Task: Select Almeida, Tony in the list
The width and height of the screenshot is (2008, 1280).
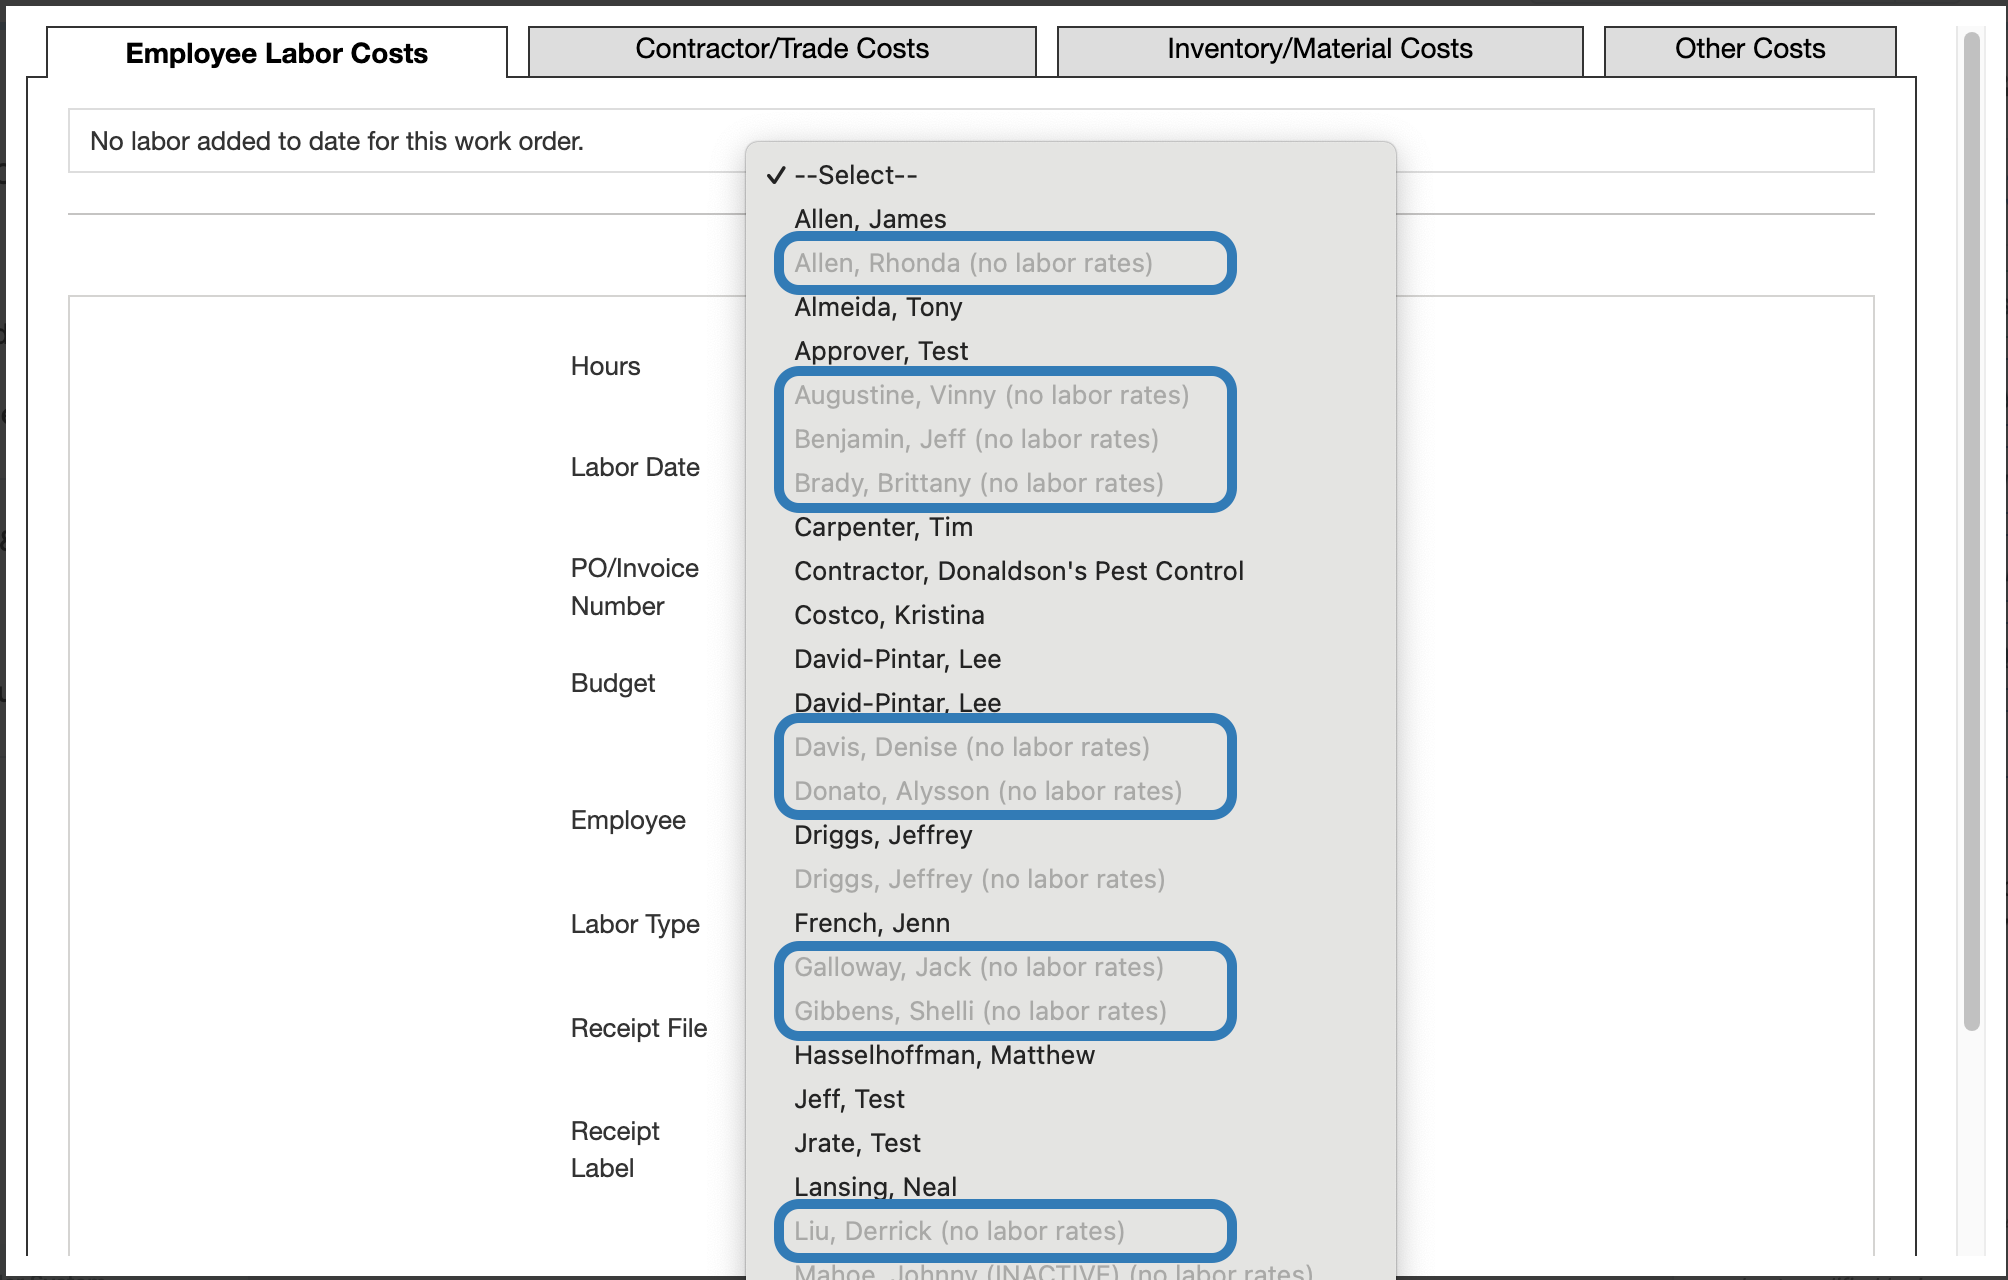Action: coord(878,307)
